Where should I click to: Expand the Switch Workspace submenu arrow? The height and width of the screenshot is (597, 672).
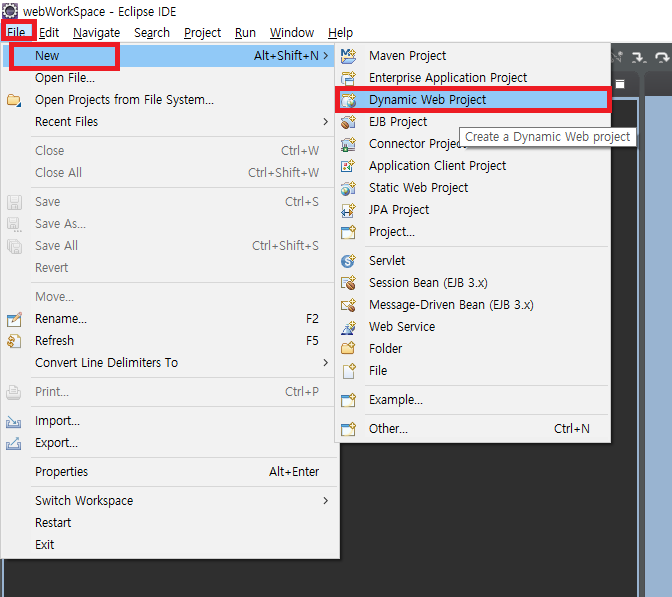tap(326, 501)
